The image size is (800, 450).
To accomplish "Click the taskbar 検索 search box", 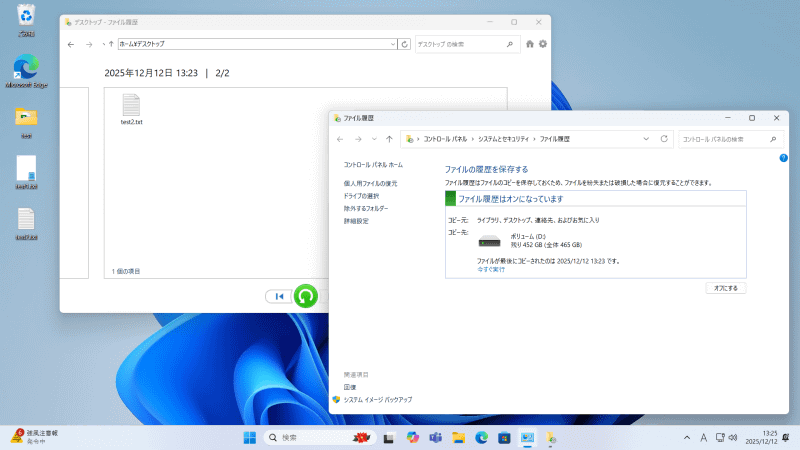I will (x=320, y=438).
